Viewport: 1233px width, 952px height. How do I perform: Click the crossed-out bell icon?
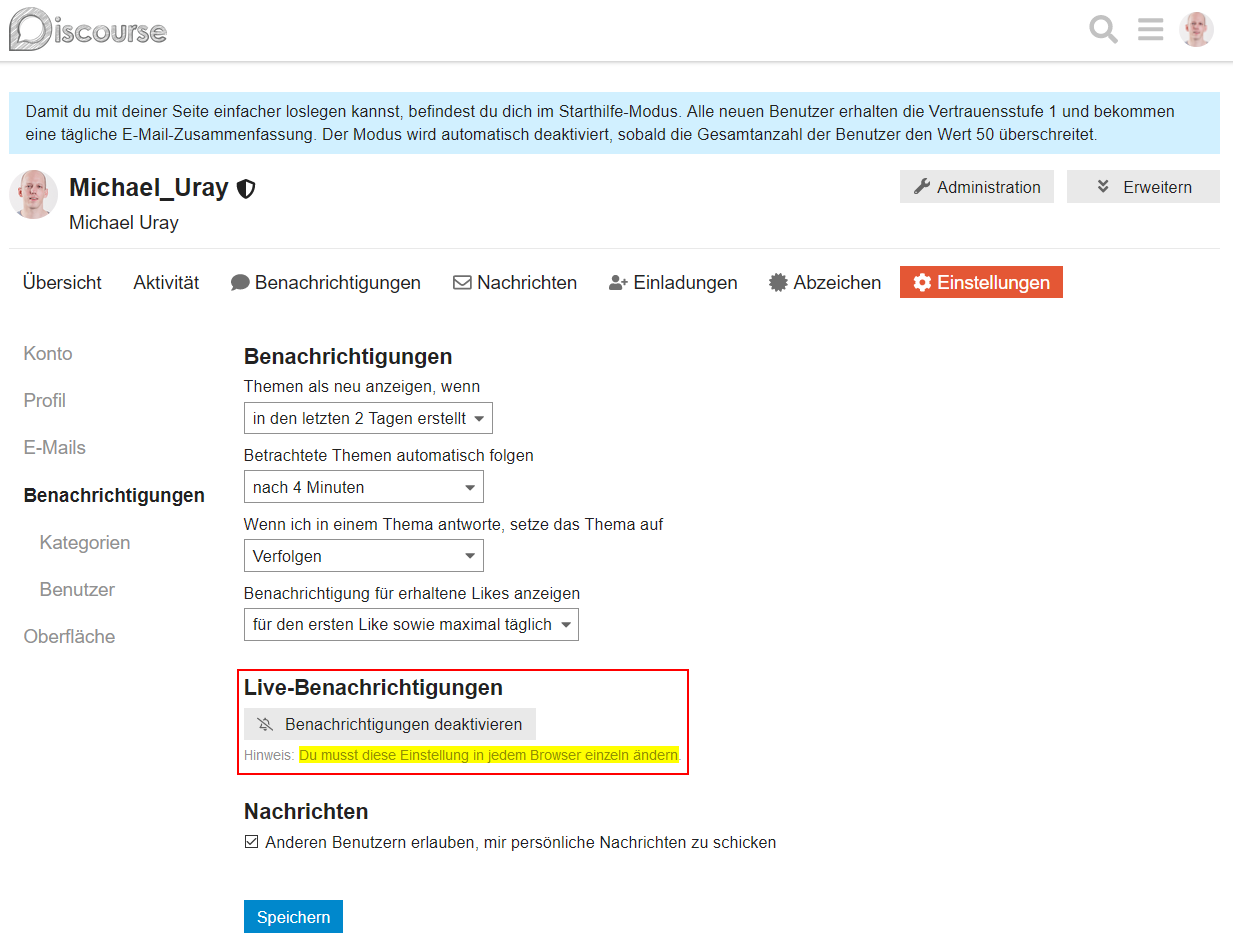click(265, 724)
